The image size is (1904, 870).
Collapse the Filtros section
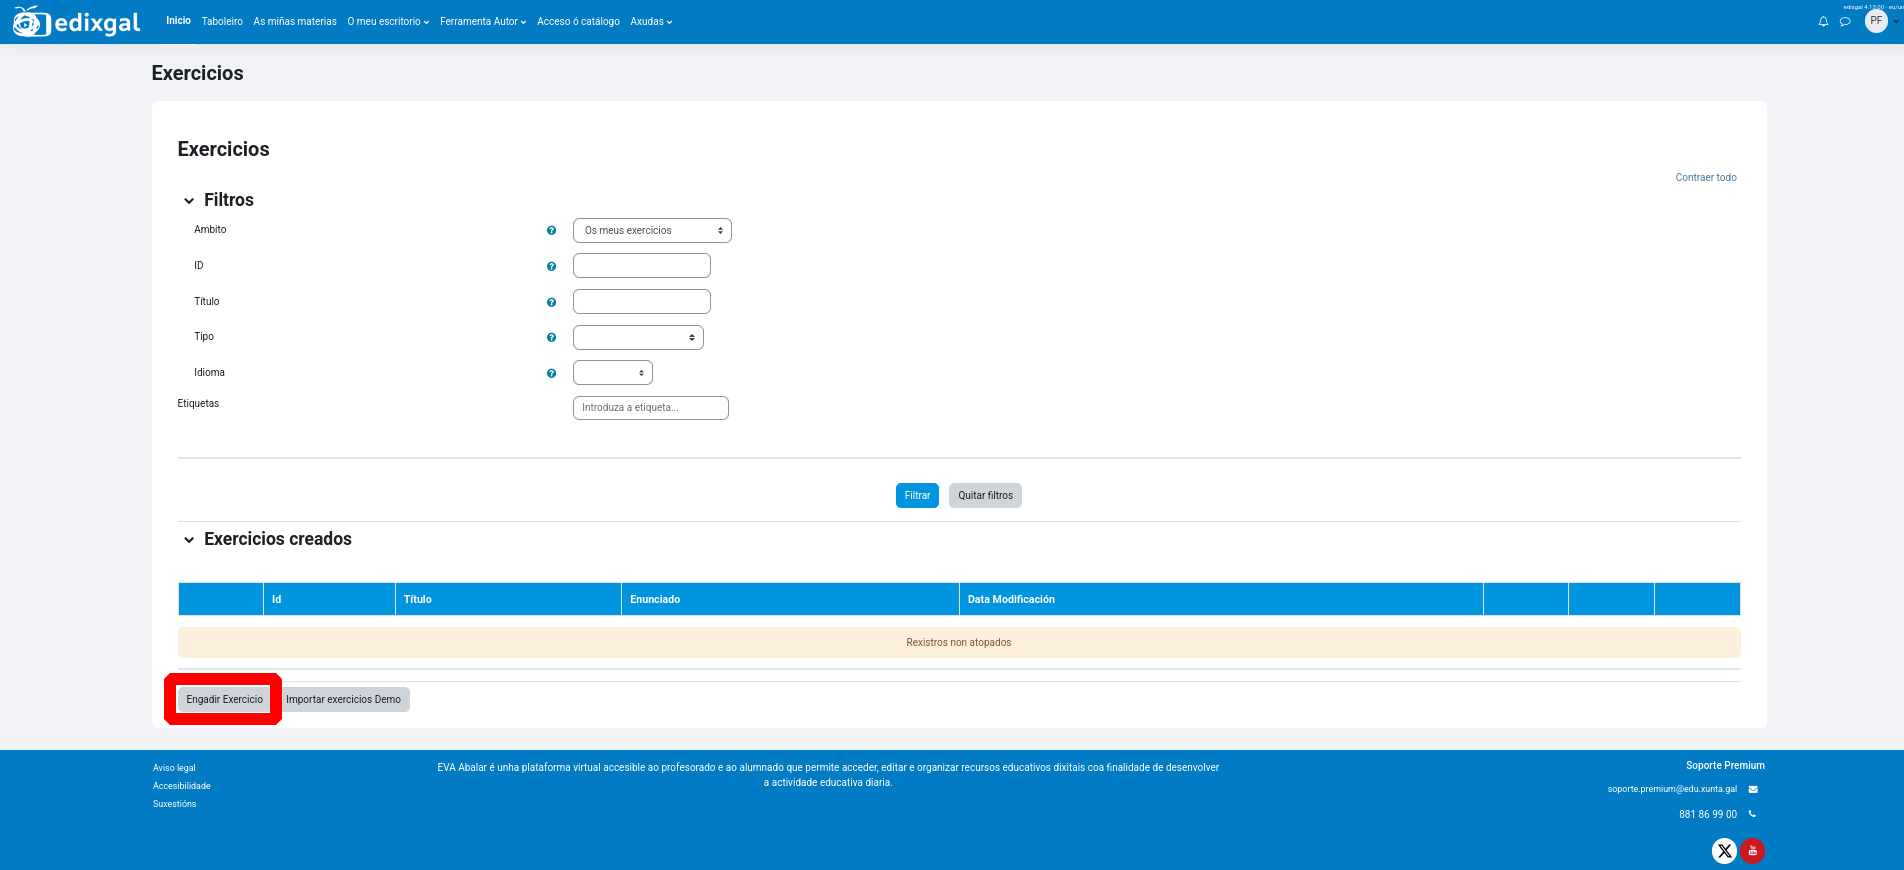[189, 201]
